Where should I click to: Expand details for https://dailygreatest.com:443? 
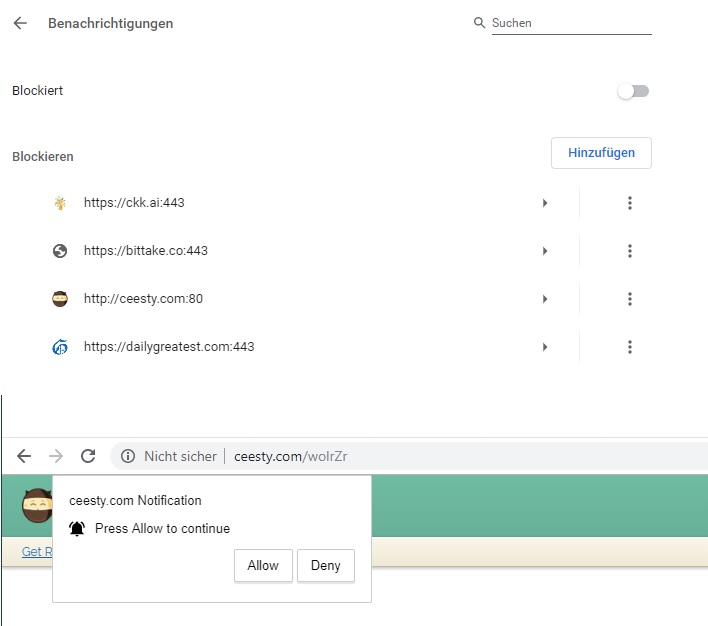[545, 347]
